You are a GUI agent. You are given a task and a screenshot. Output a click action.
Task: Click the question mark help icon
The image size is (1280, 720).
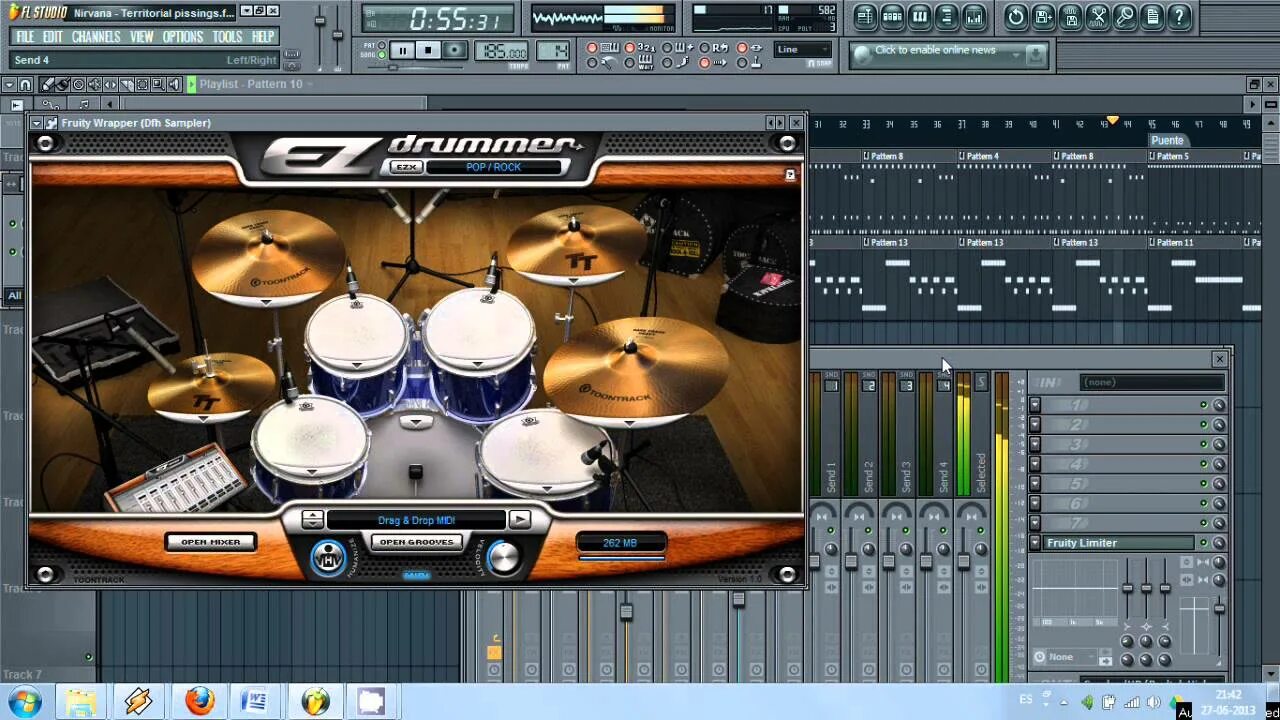(x=1179, y=16)
